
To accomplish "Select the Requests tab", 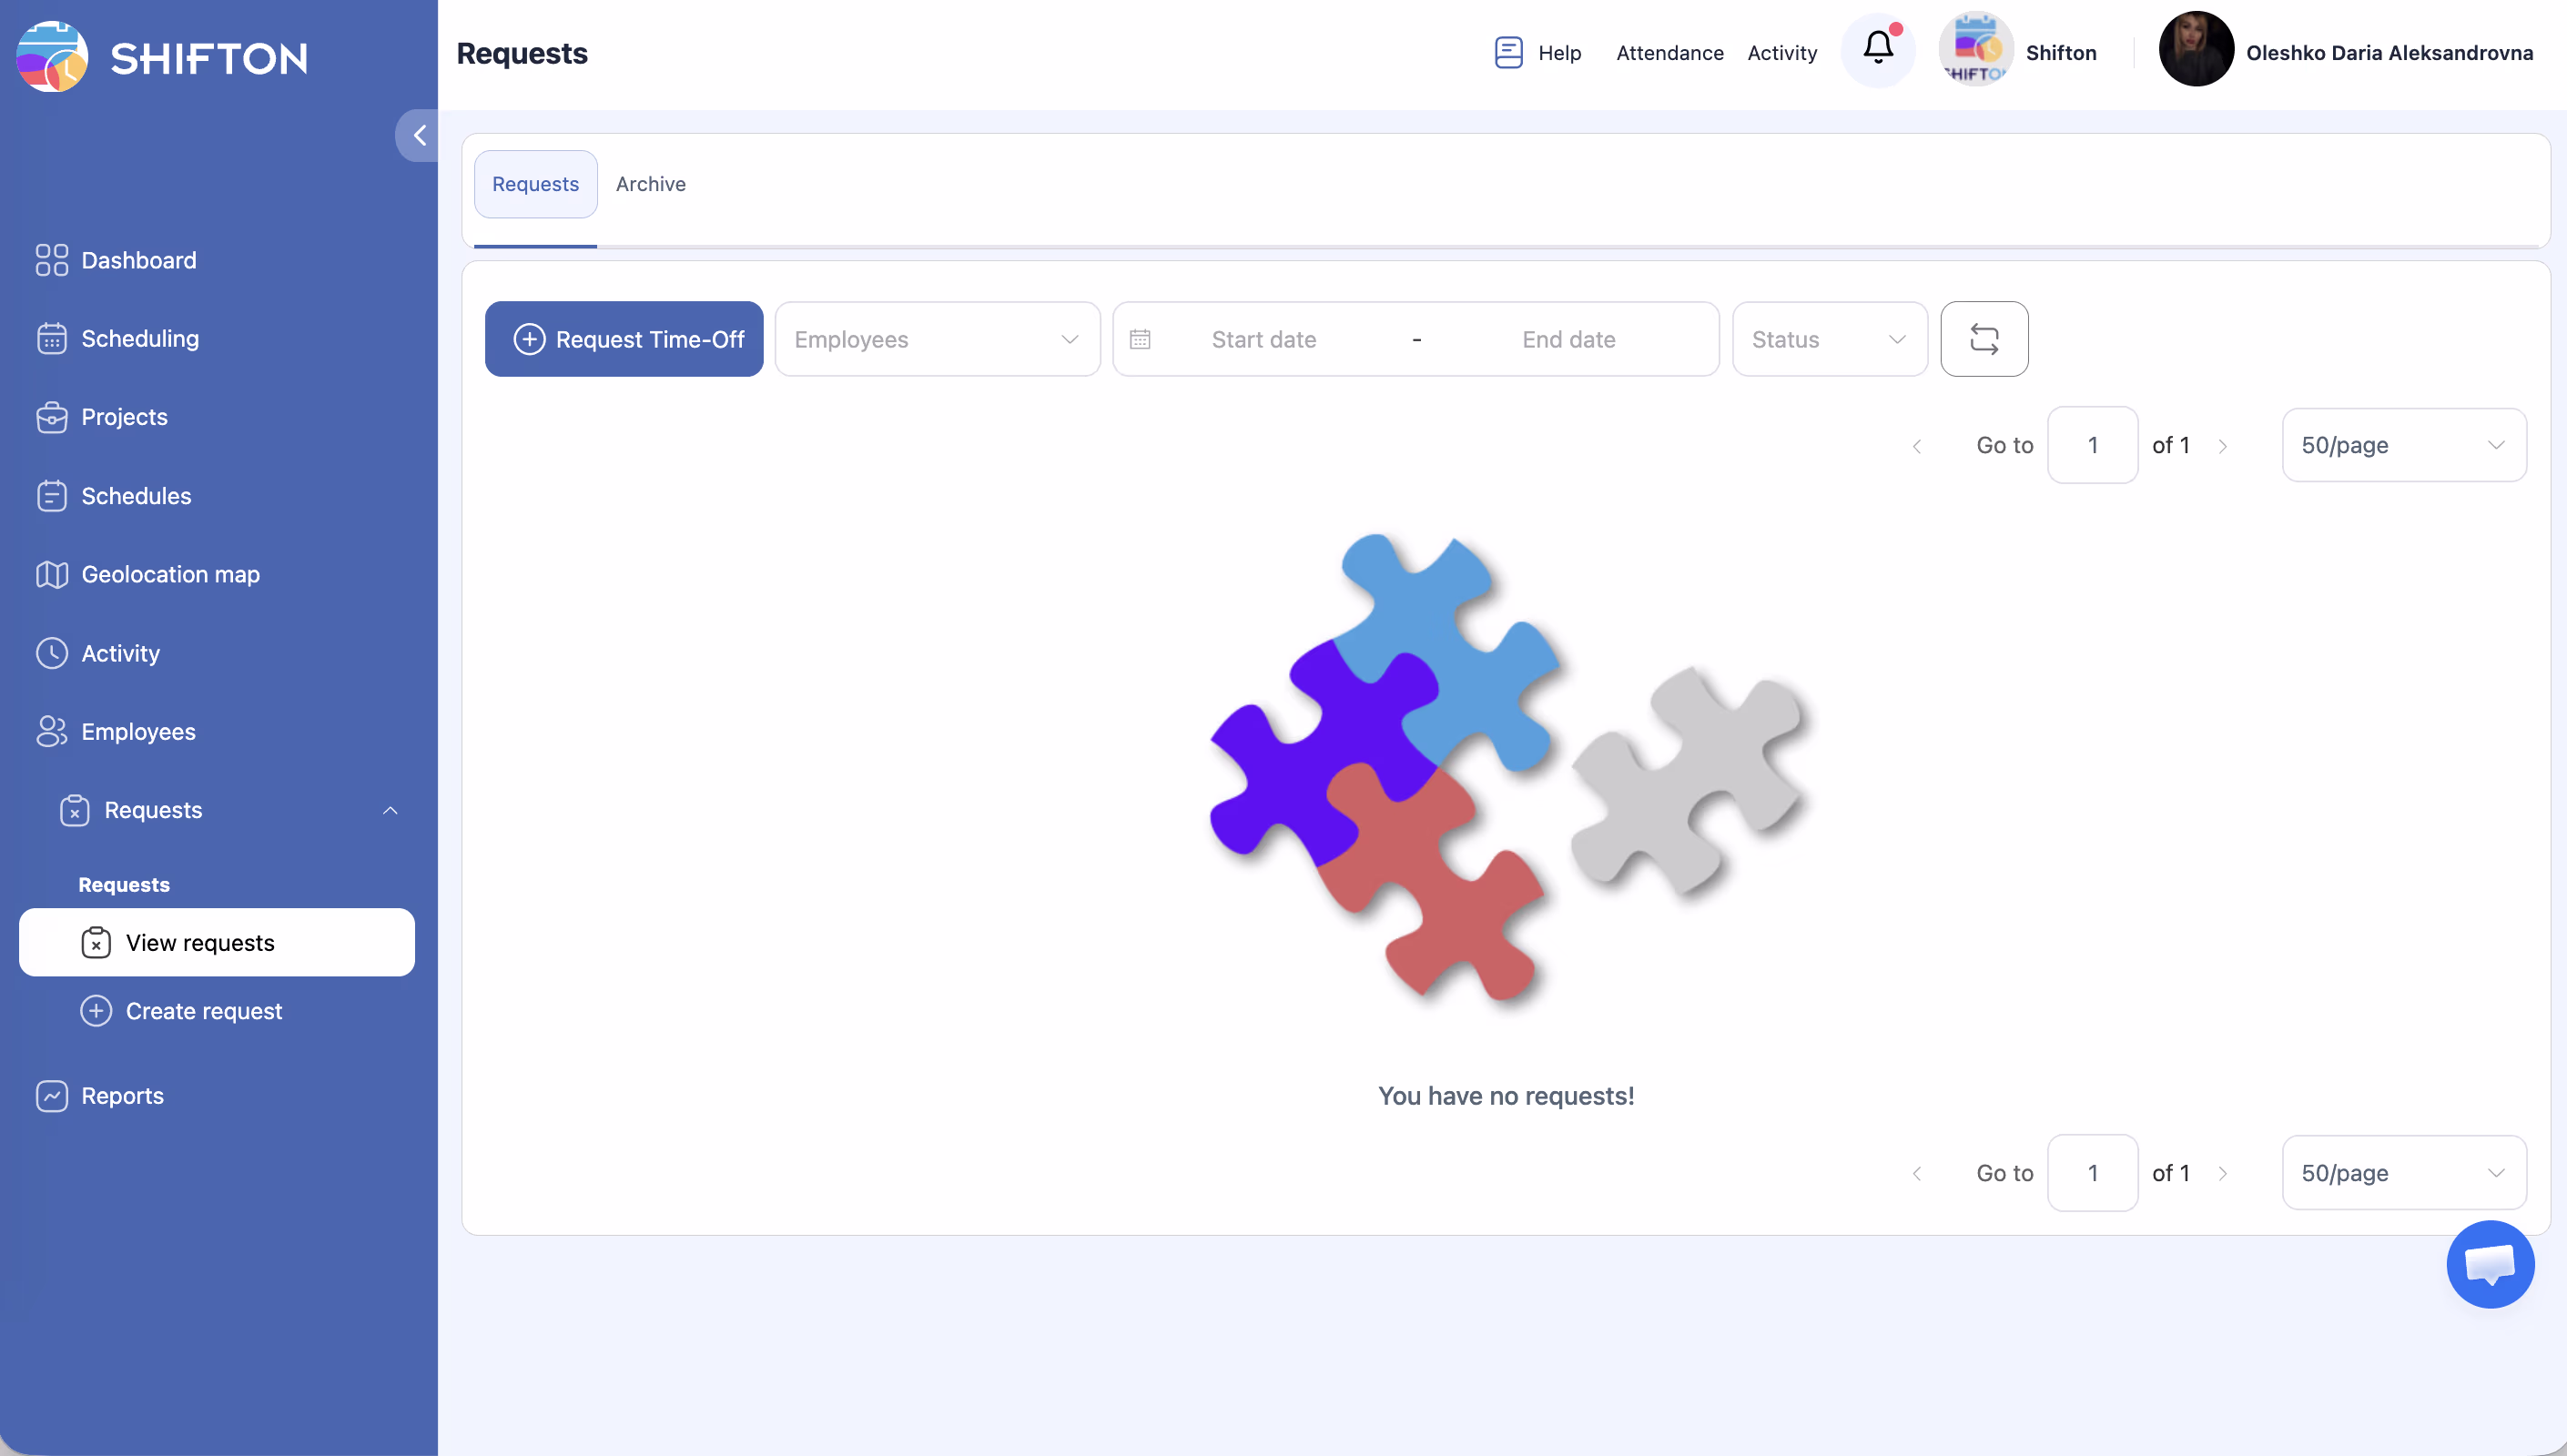I will point(535,184).
